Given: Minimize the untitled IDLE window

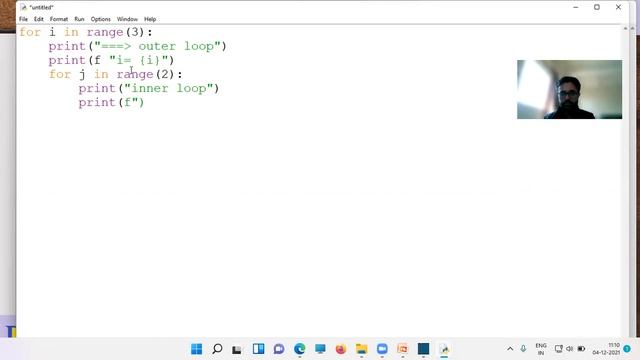Looking at the screenshot, I should coord(576,7).
